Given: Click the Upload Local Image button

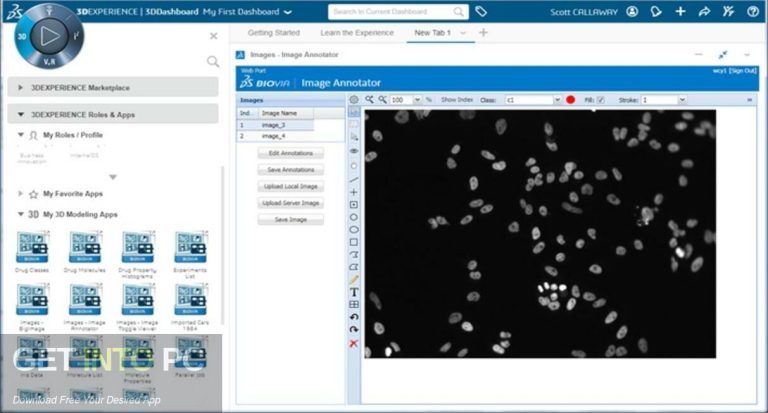Looking at the screenshot, I should coord(290,186).
